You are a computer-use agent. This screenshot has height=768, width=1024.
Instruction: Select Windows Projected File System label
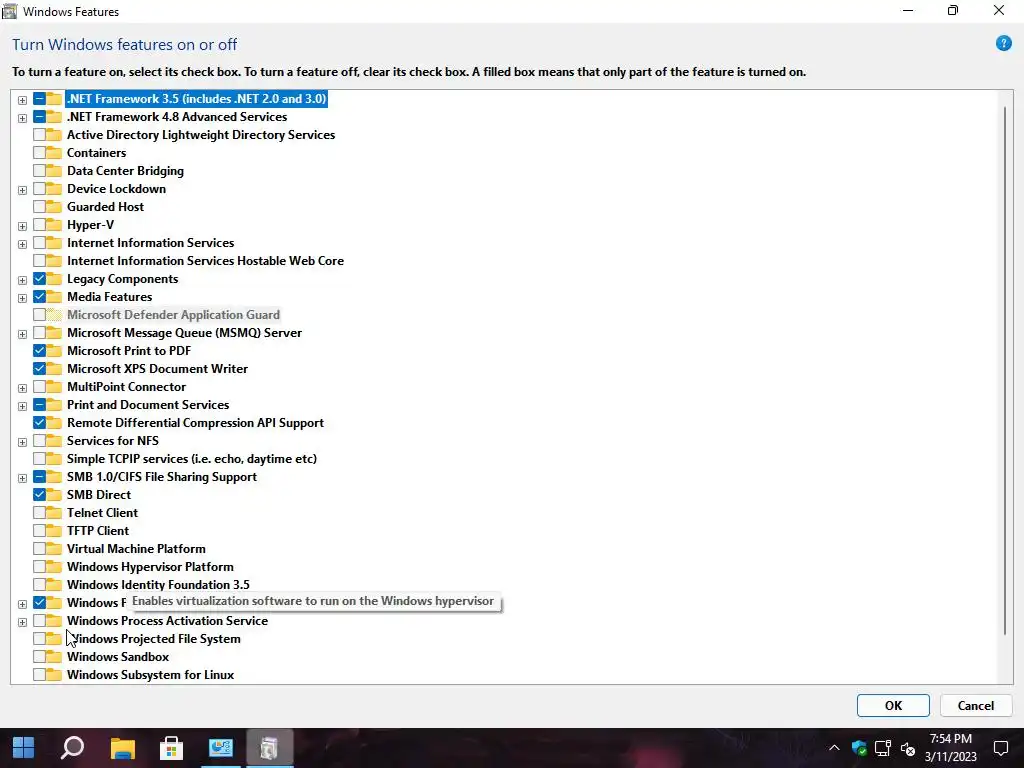pos(153,639)
